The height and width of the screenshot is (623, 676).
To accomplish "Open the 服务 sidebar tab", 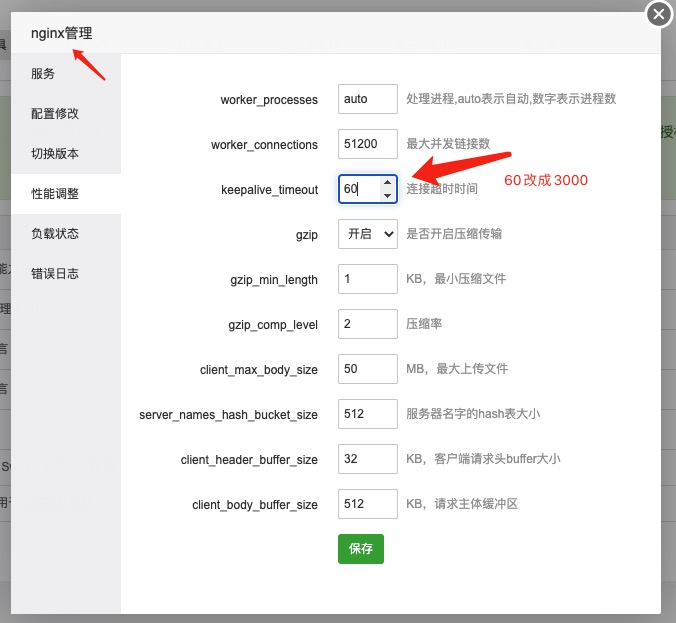I will click(66, 74).
